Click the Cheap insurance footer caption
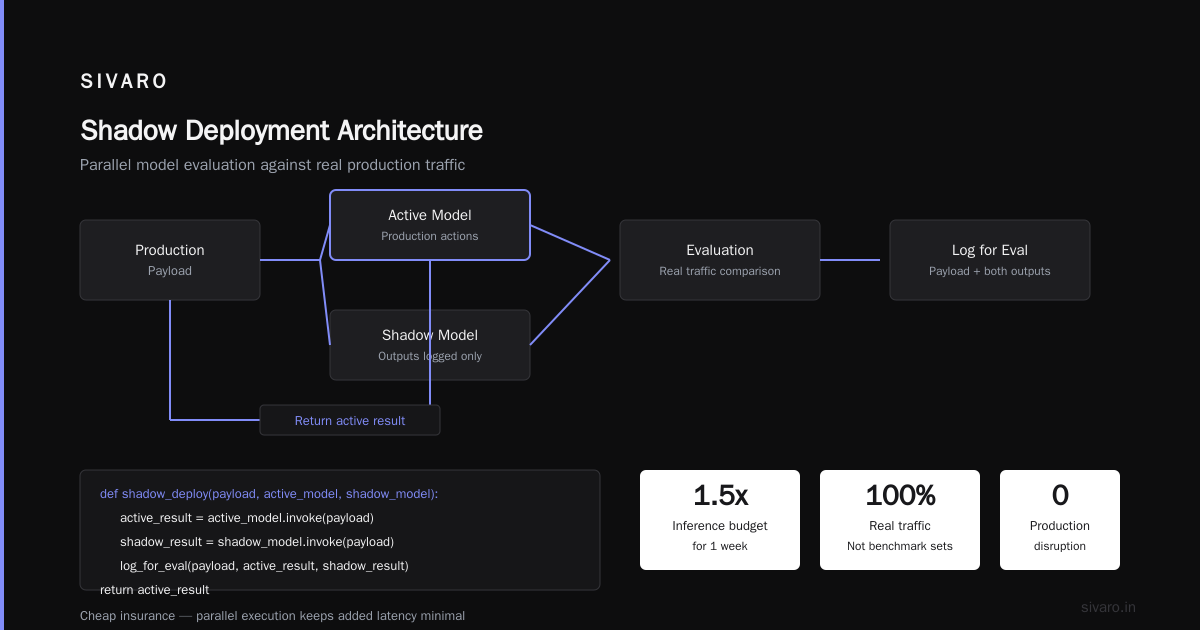The image size is (1200, 630). (x=272, y=616)
